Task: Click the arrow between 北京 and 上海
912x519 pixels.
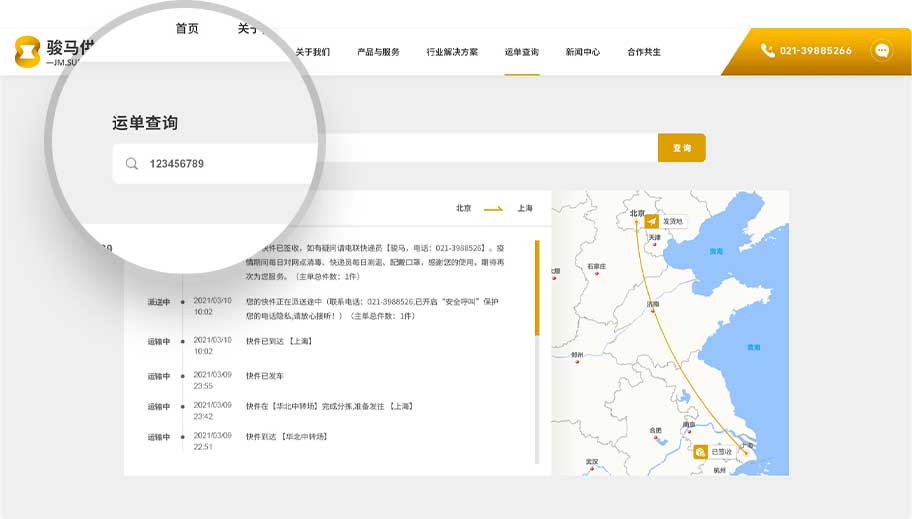Action: point(493,209)
